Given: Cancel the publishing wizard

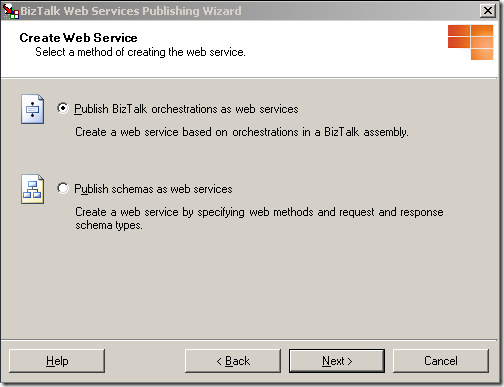Looking at the screenshot, I should [x=441, y=361].
